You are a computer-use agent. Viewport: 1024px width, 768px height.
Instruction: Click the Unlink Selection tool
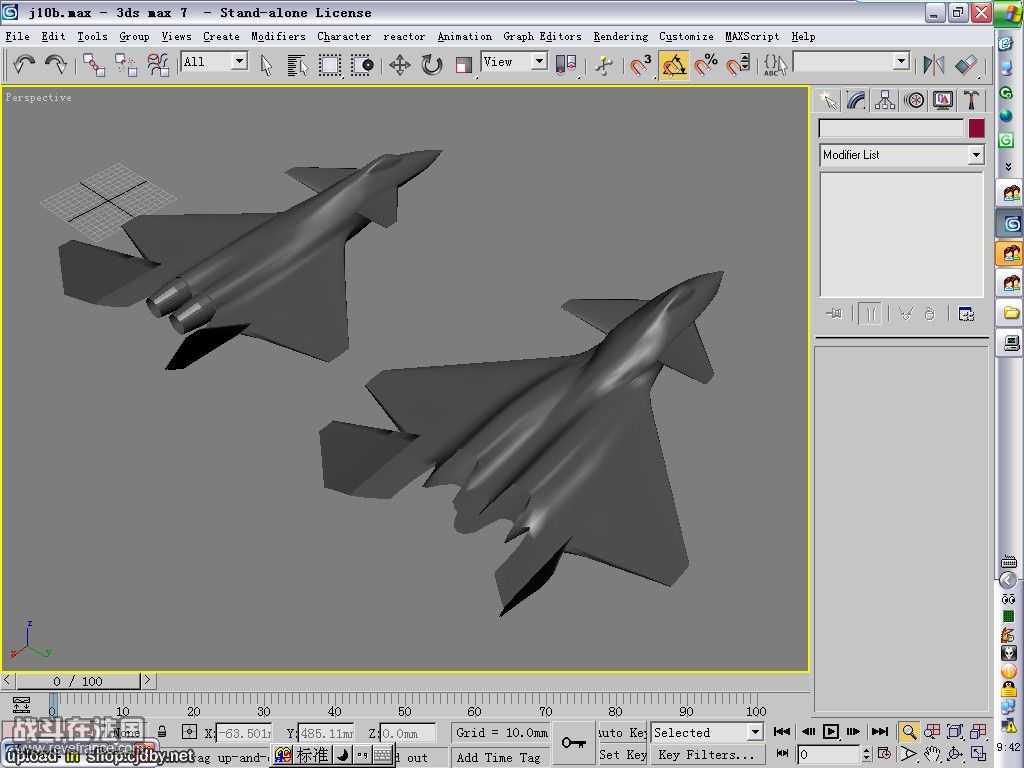pos(126,65)
